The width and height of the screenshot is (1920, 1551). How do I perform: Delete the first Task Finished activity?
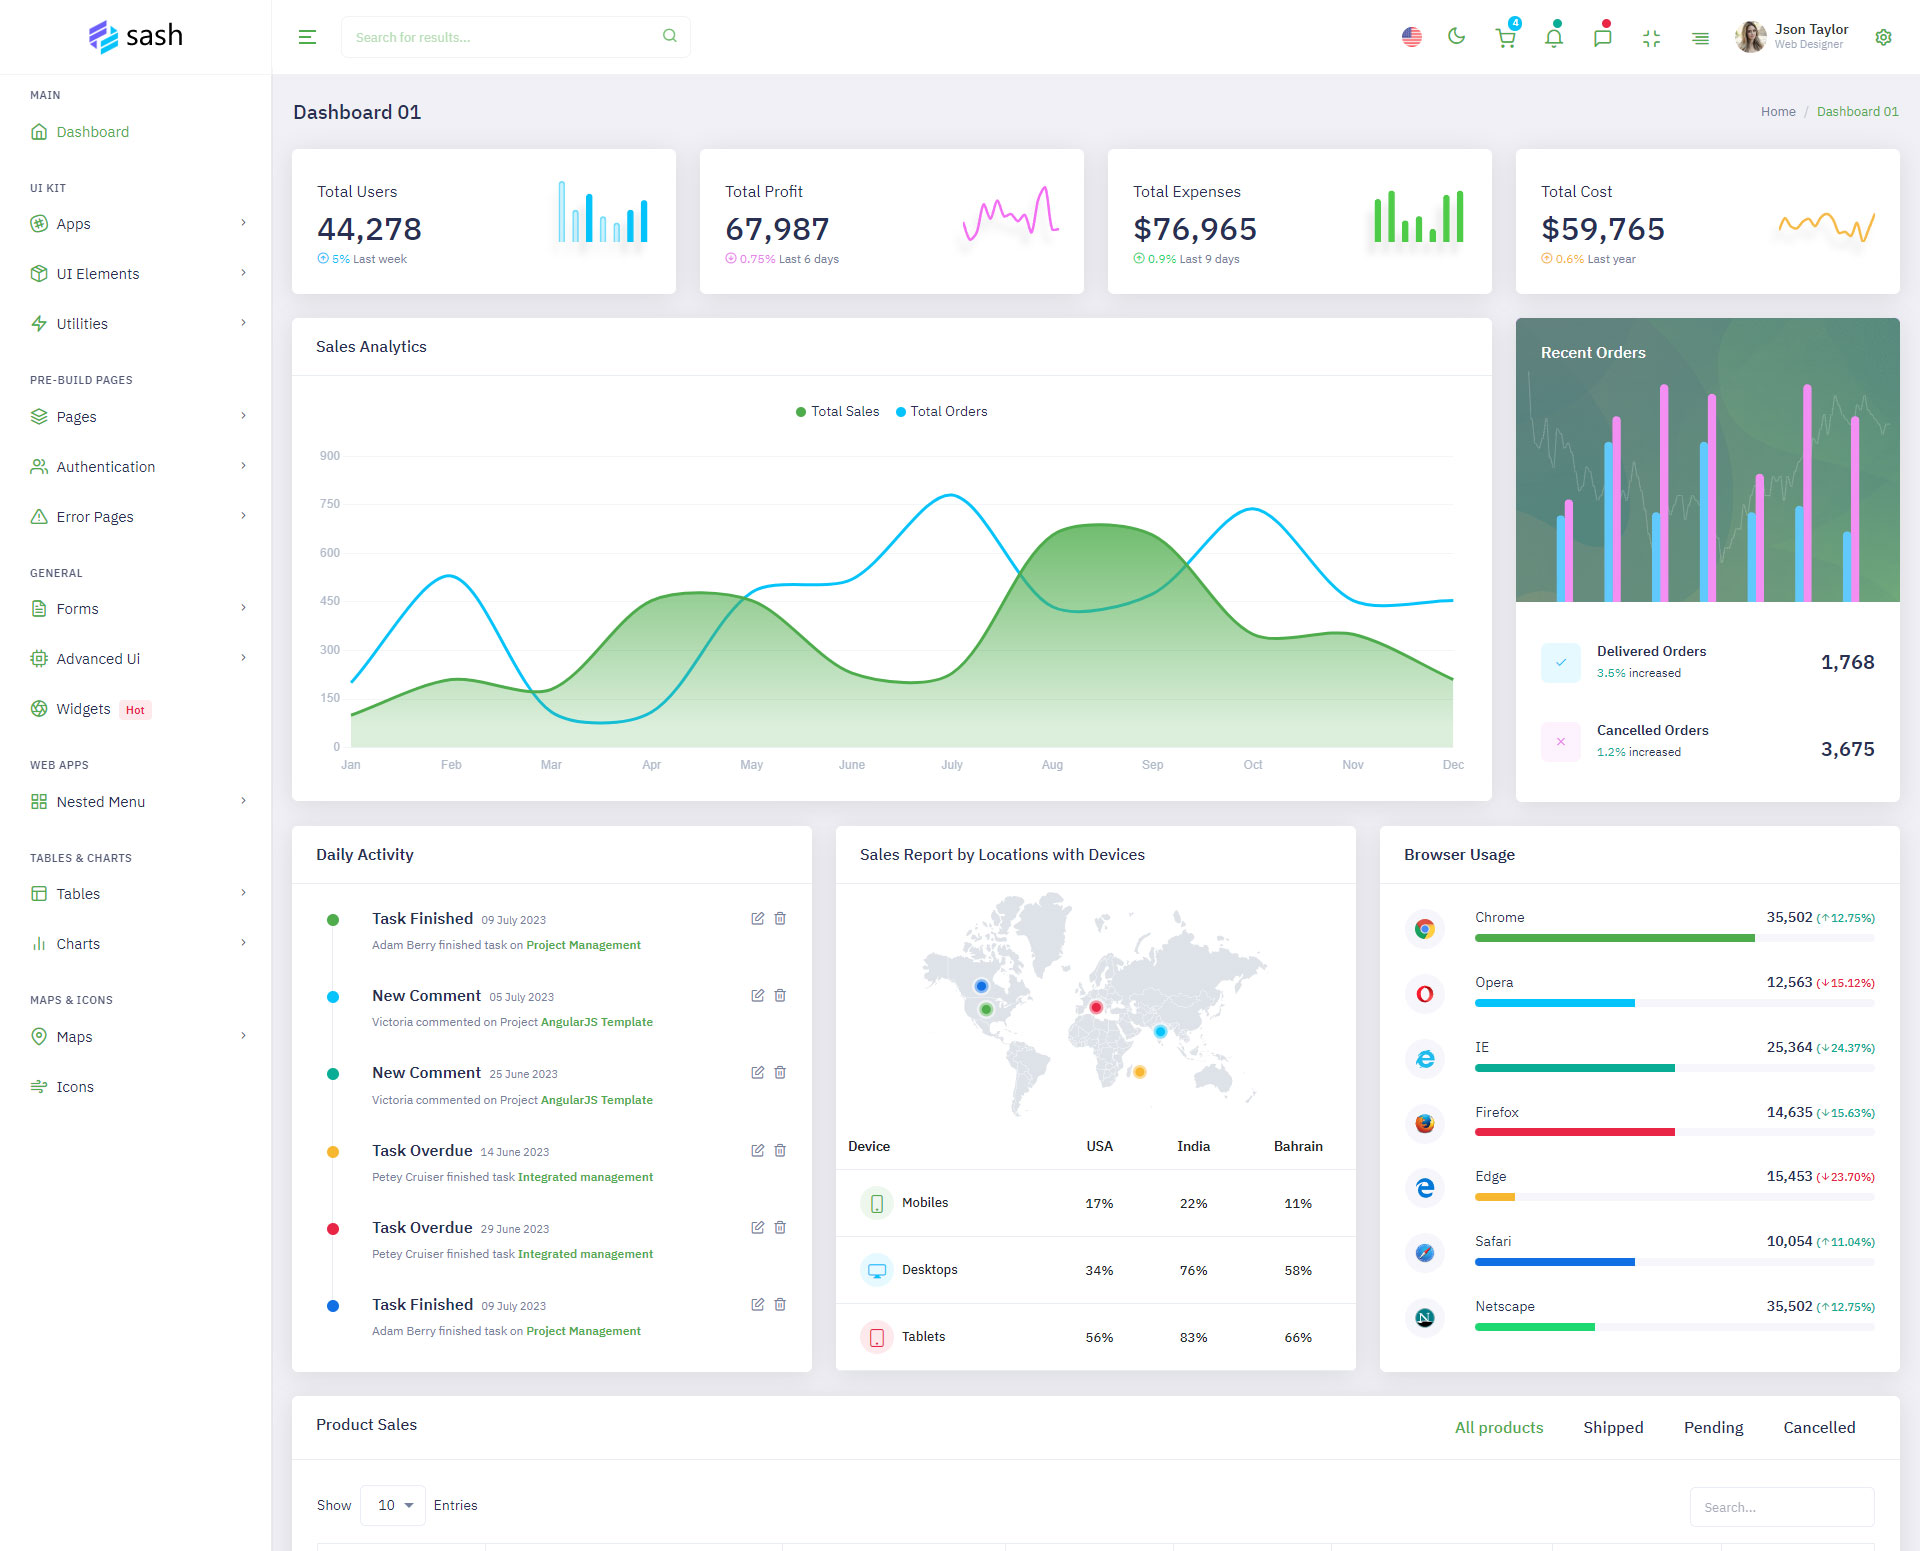[780, 918]
